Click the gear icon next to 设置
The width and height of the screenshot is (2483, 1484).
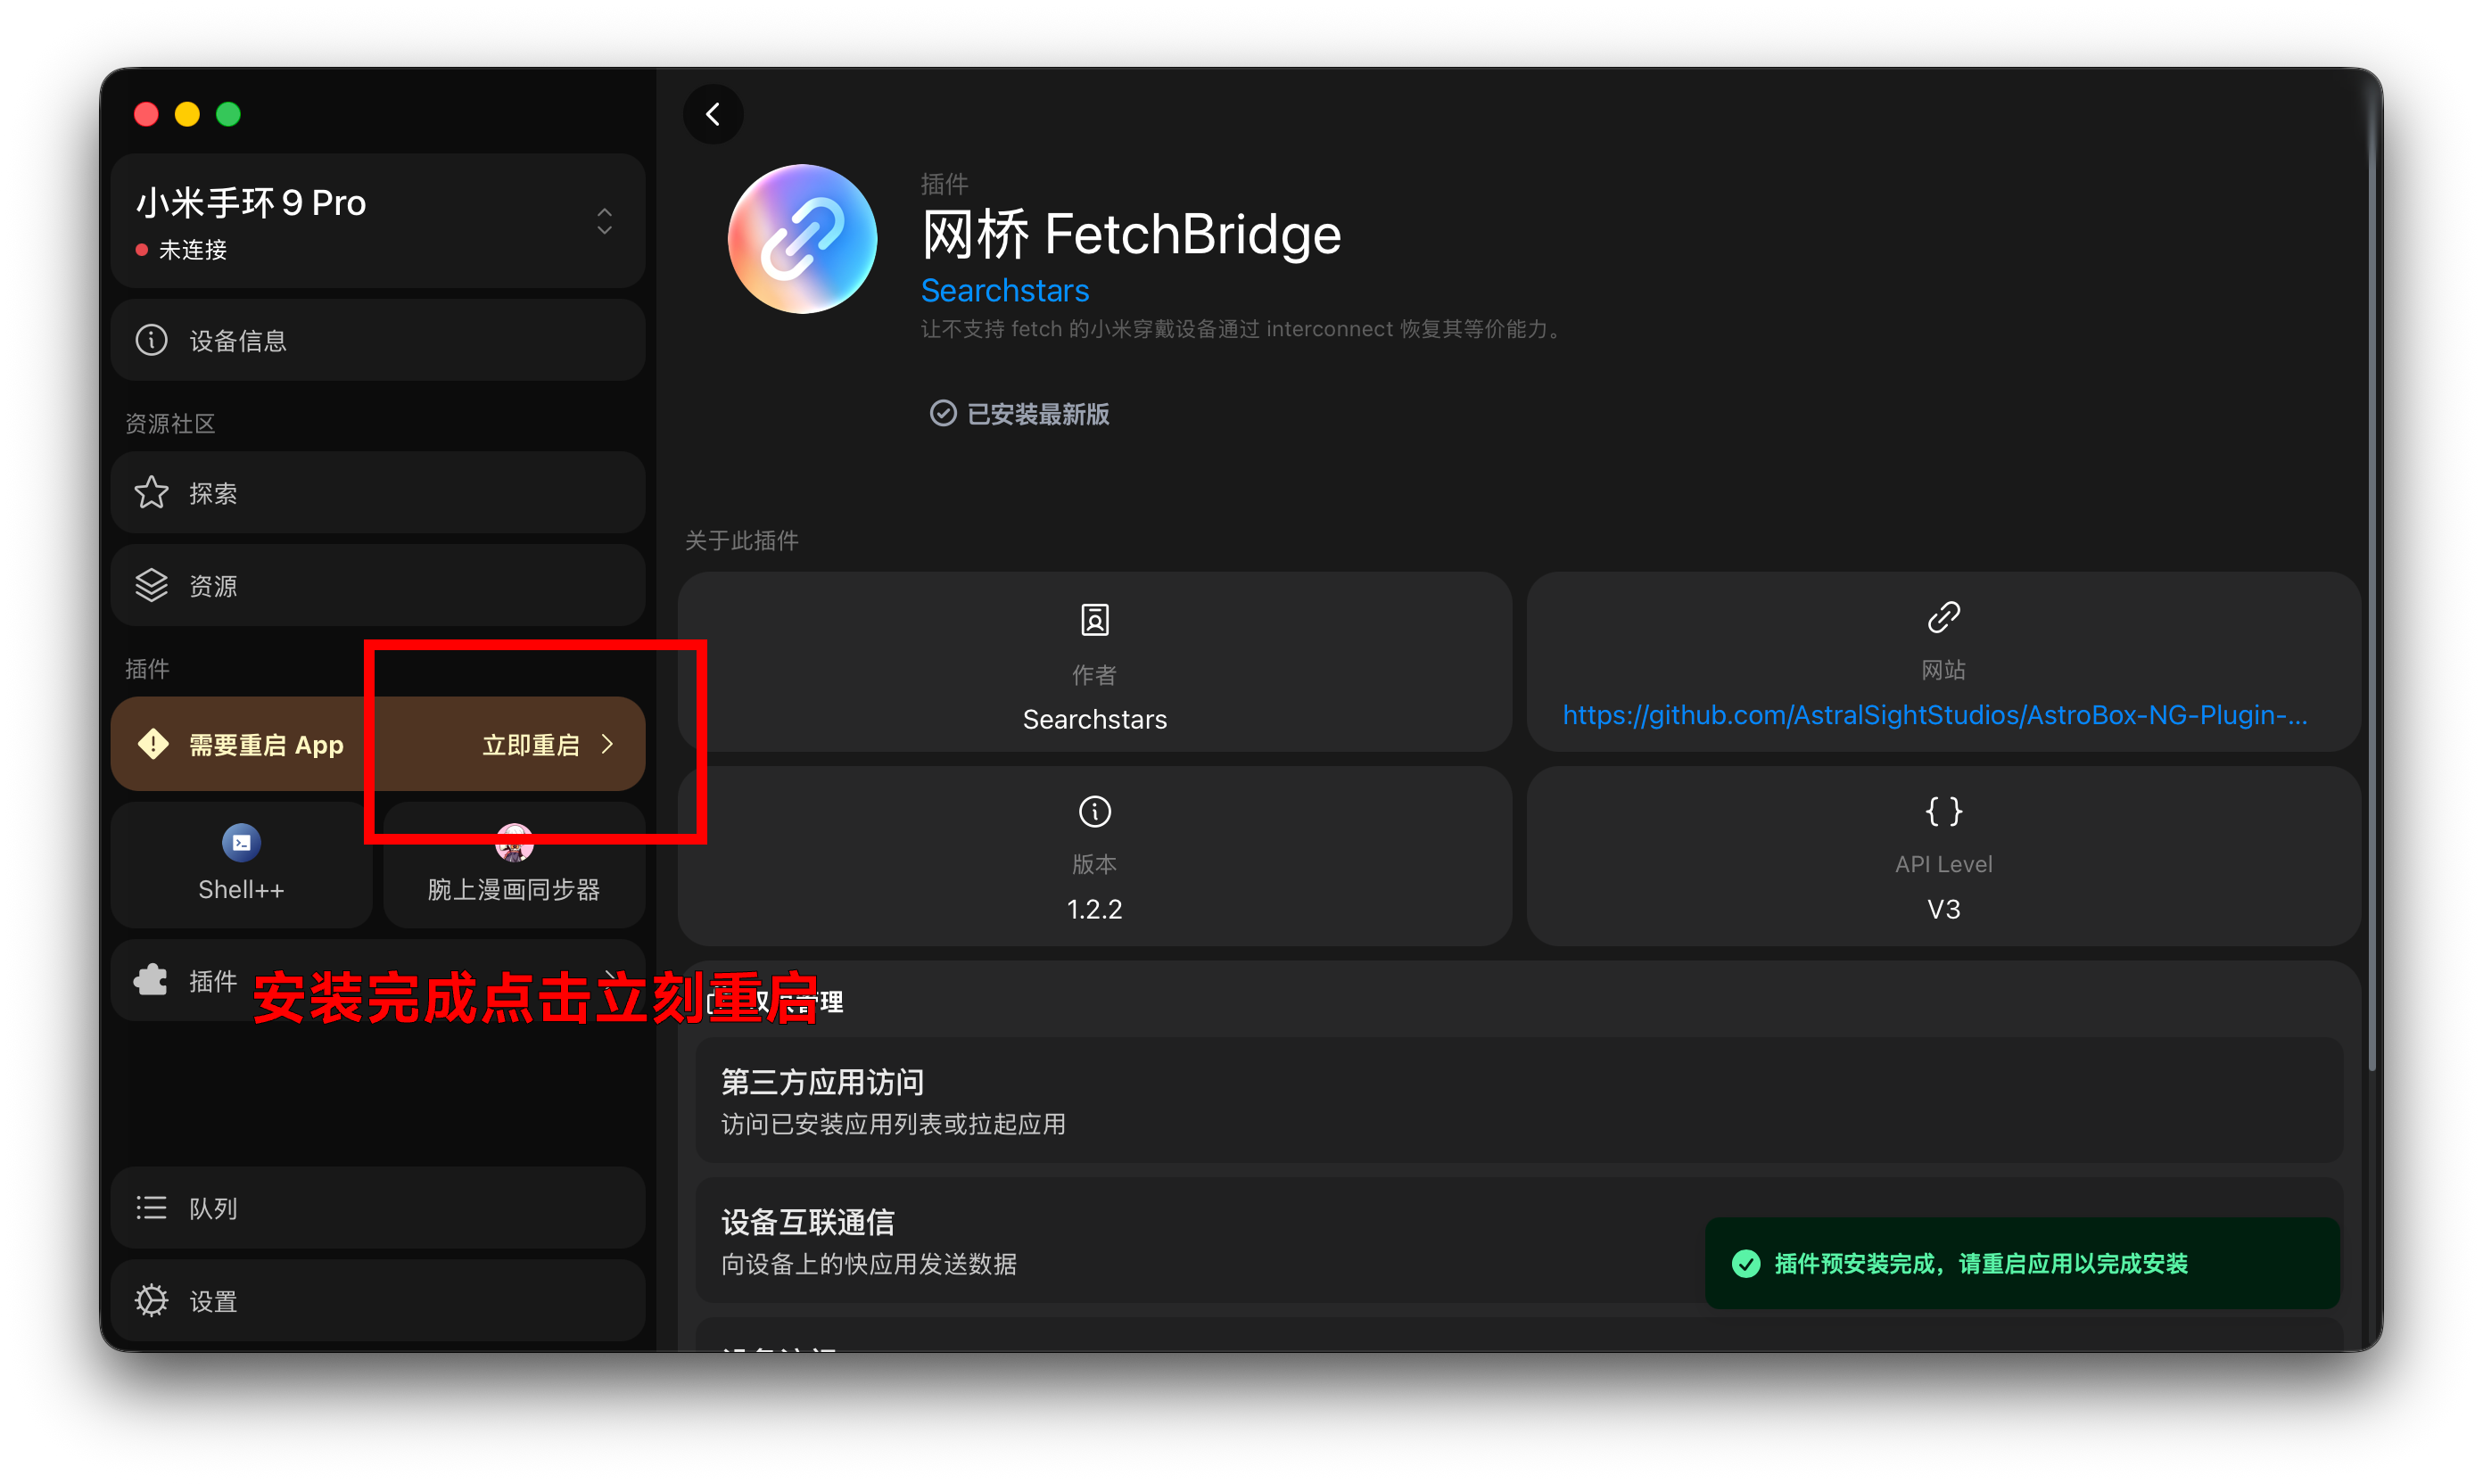point(152,1301)
